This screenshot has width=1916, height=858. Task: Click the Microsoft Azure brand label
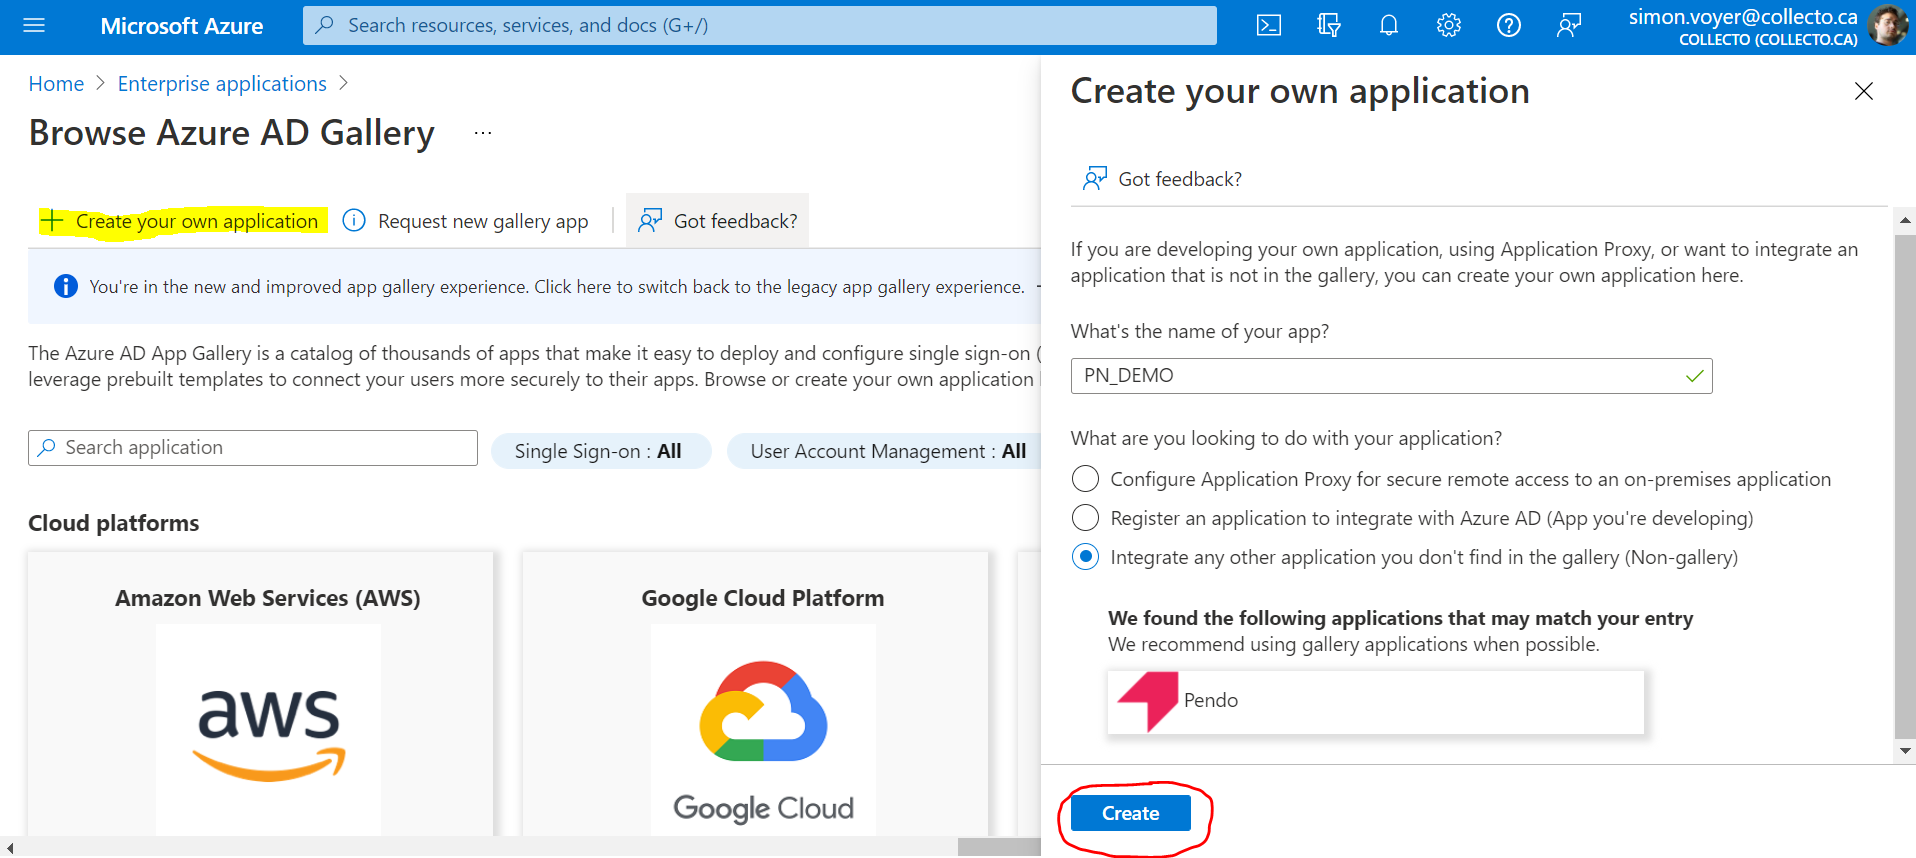click(x=182, y=26)
